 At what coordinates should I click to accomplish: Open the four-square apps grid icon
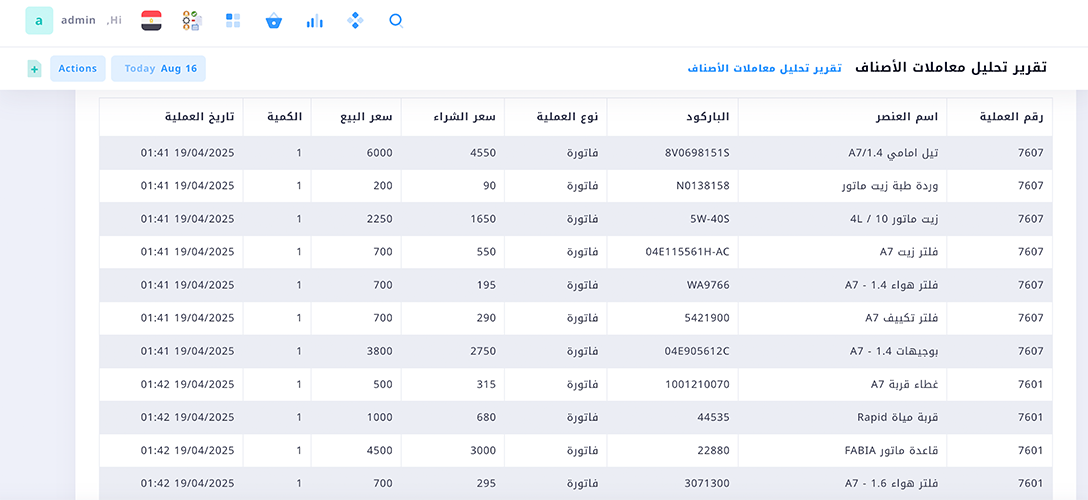pyautogui.click(x=233, y=20)
